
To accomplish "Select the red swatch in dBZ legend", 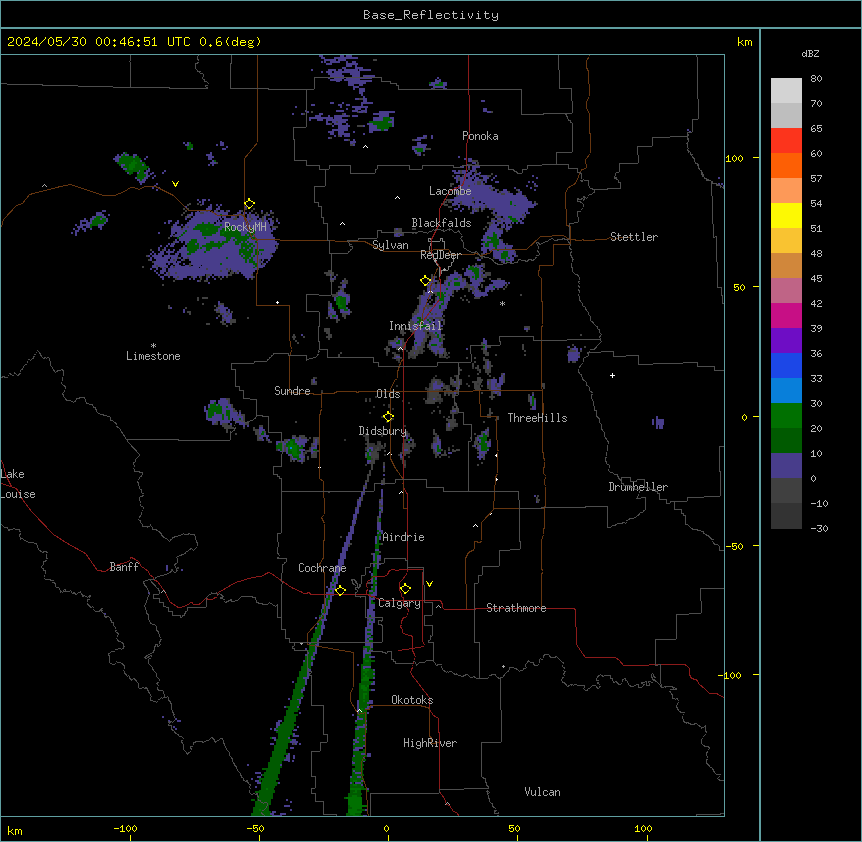I will pyautogui.click(x=786, y=140).
